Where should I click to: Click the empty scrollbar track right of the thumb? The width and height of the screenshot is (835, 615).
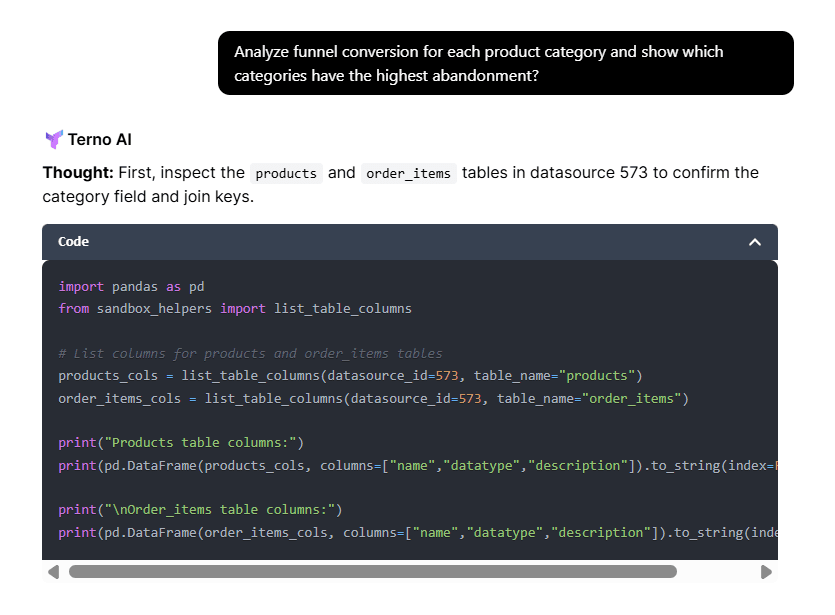[717, 572]
